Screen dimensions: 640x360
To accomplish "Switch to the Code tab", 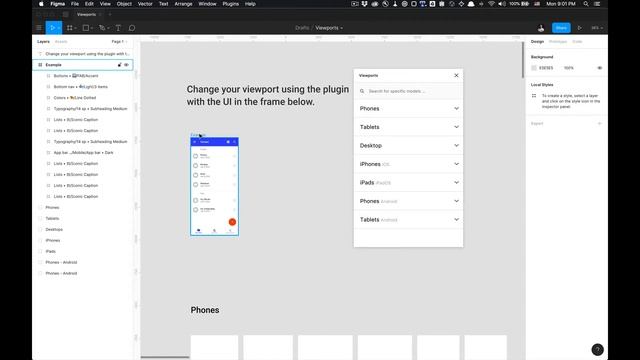I will [577, 42].
